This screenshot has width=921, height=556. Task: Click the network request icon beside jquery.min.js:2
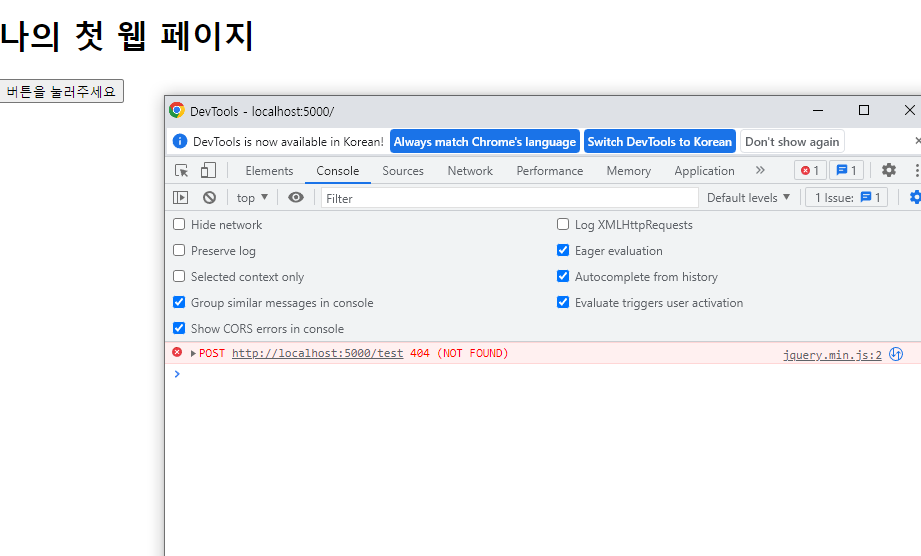click(896, 354)
